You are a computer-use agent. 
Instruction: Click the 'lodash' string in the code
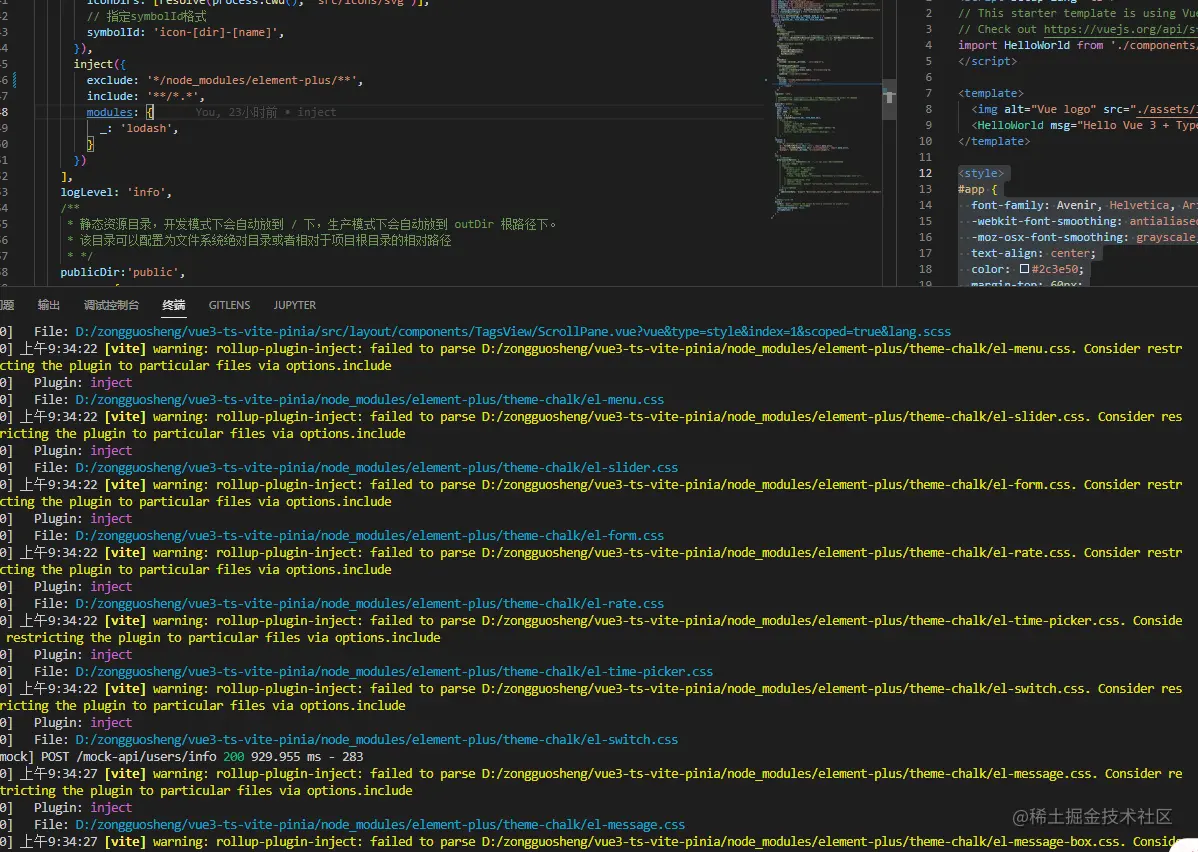pyautogui.click(x=148, y=128)
